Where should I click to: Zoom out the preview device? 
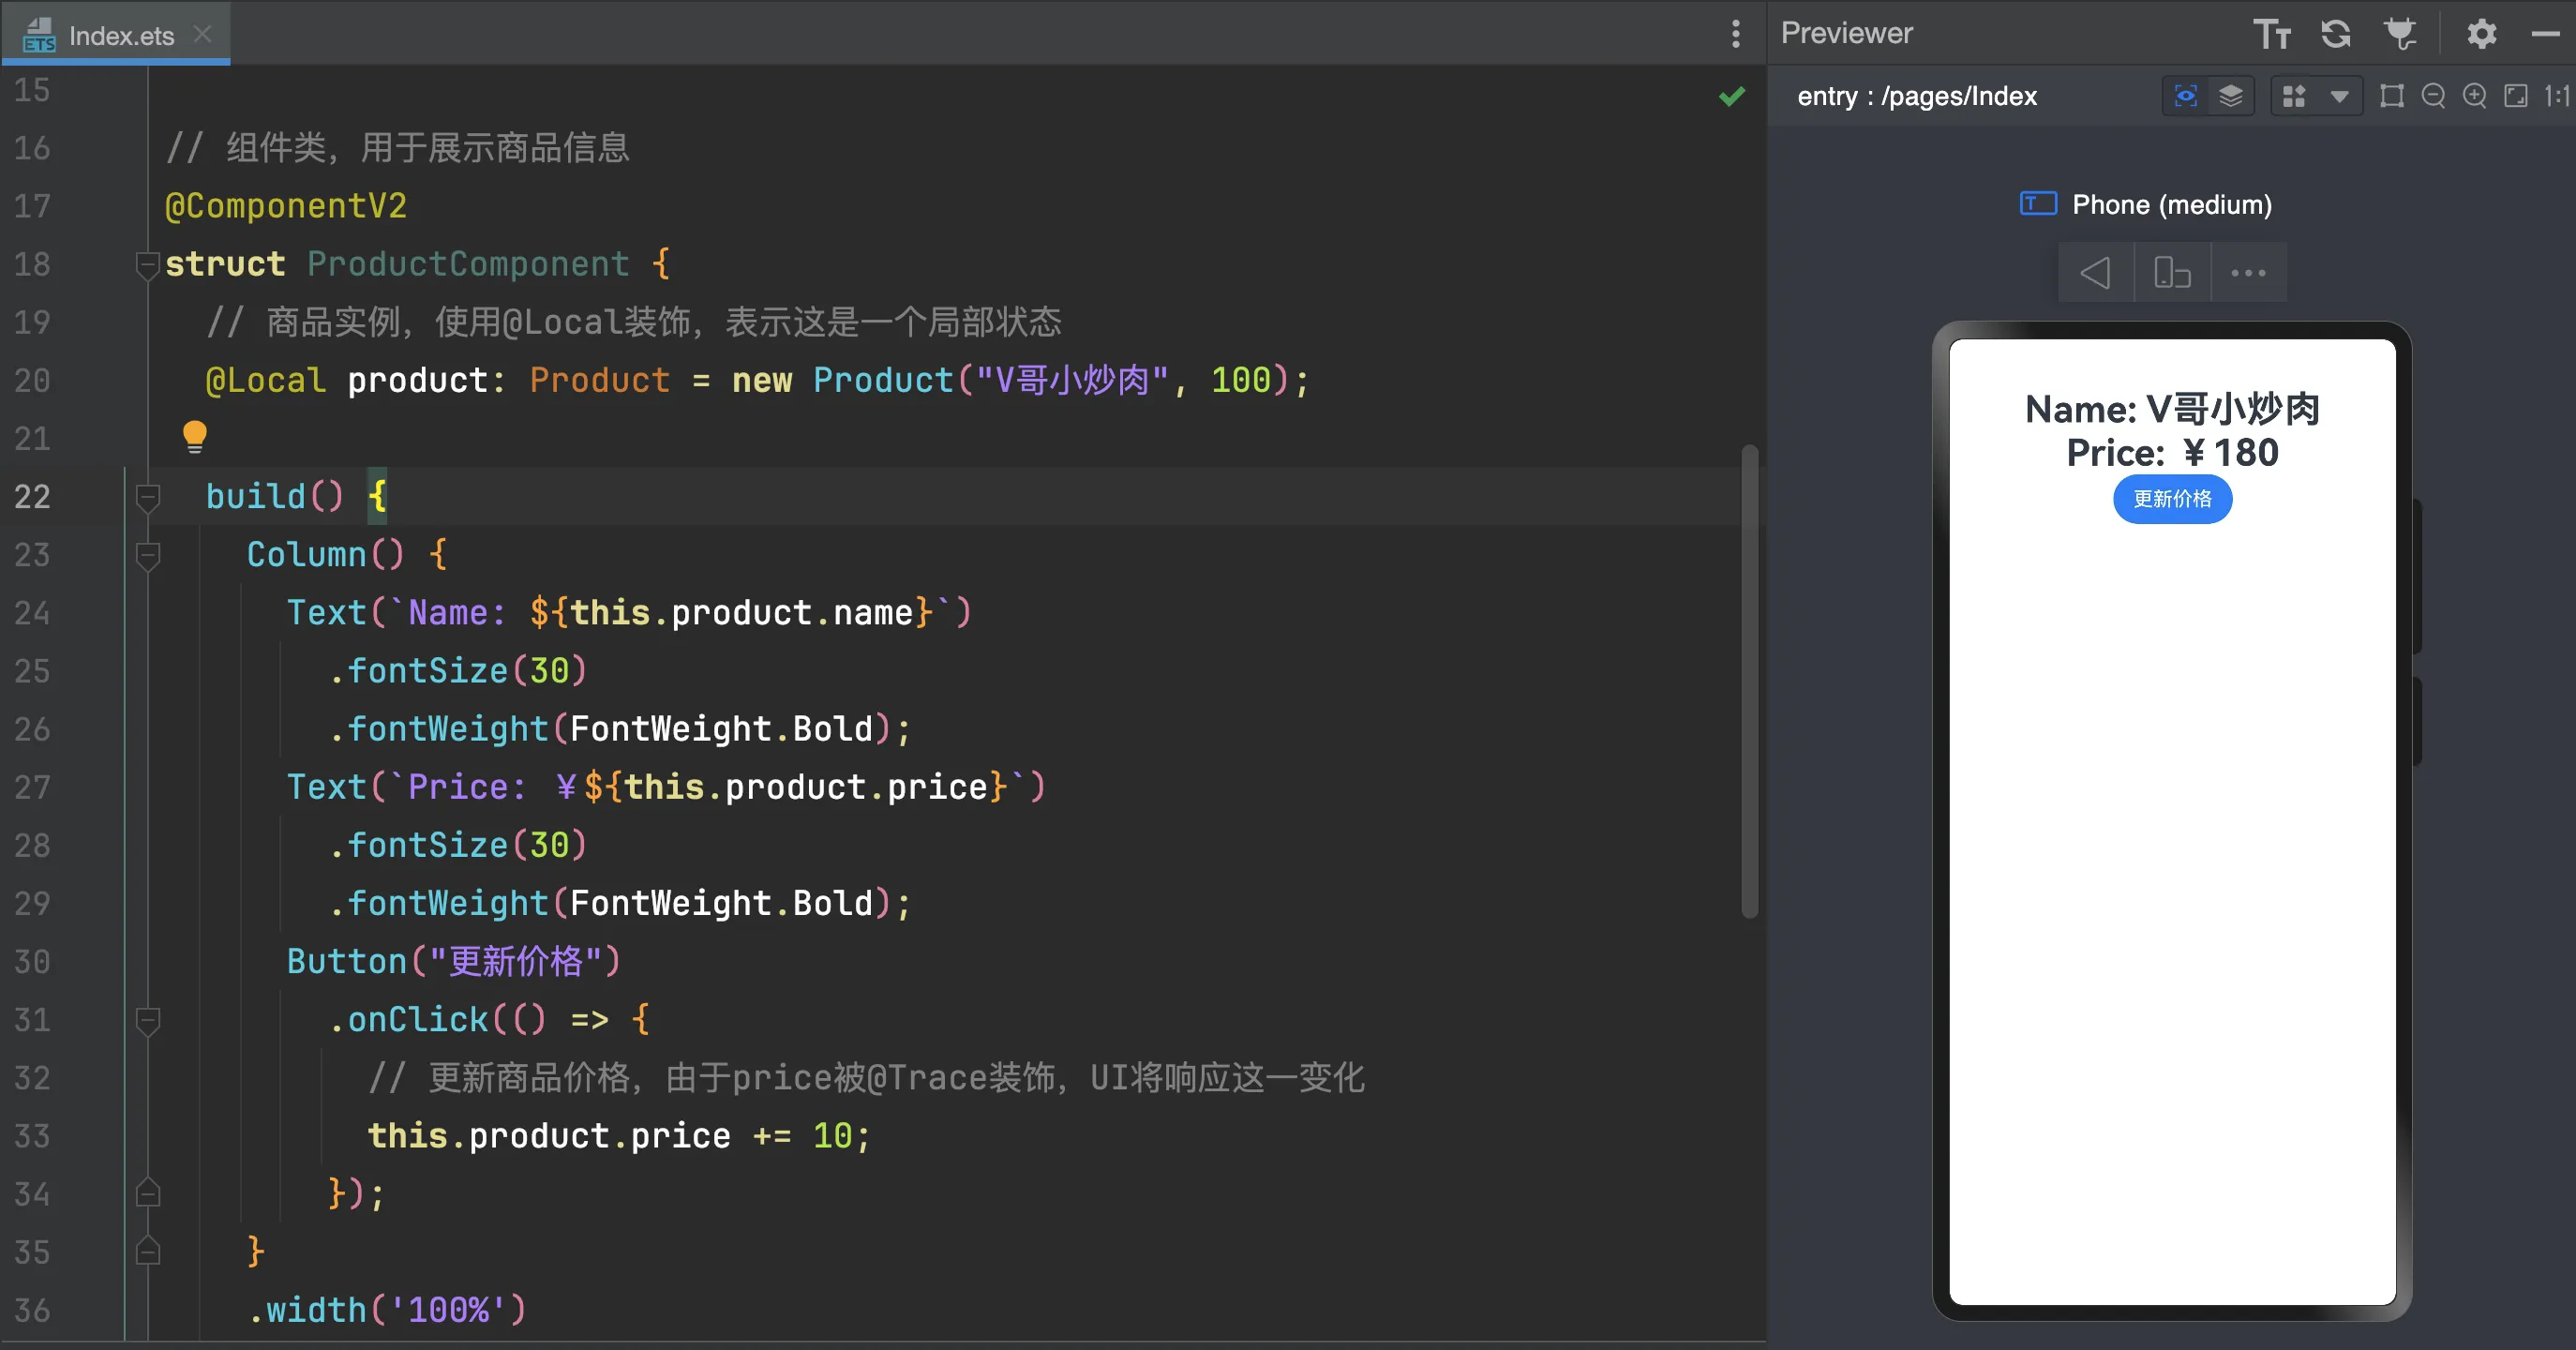coord(2433,96)
